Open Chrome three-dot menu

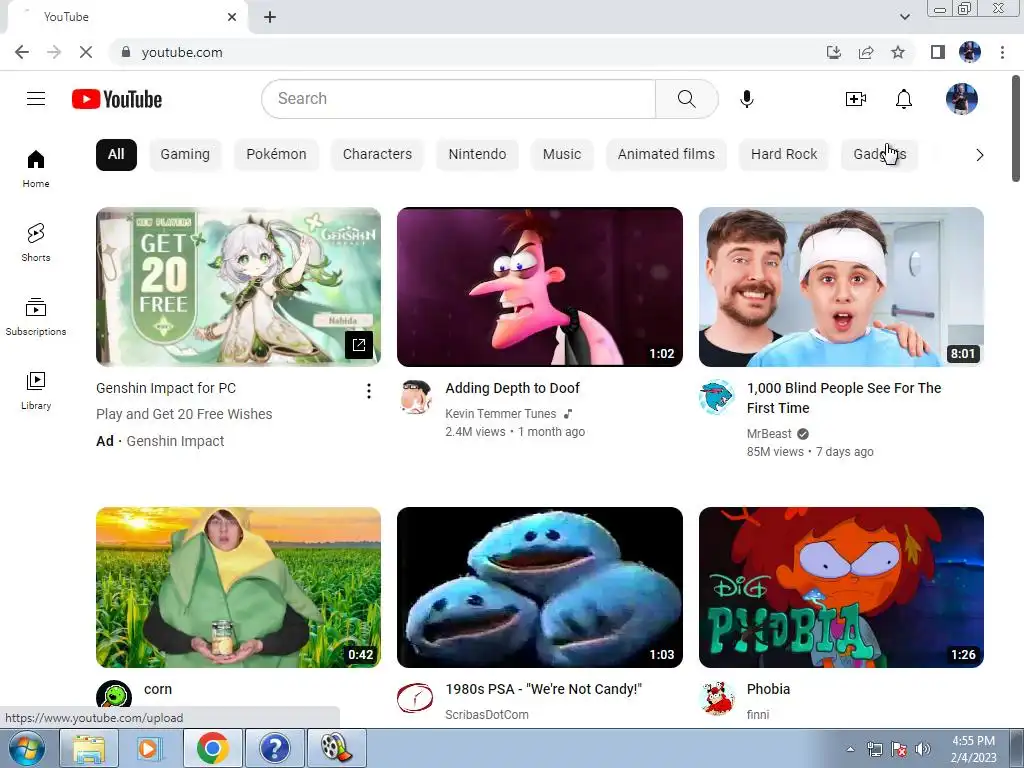tap(1002, 52)
